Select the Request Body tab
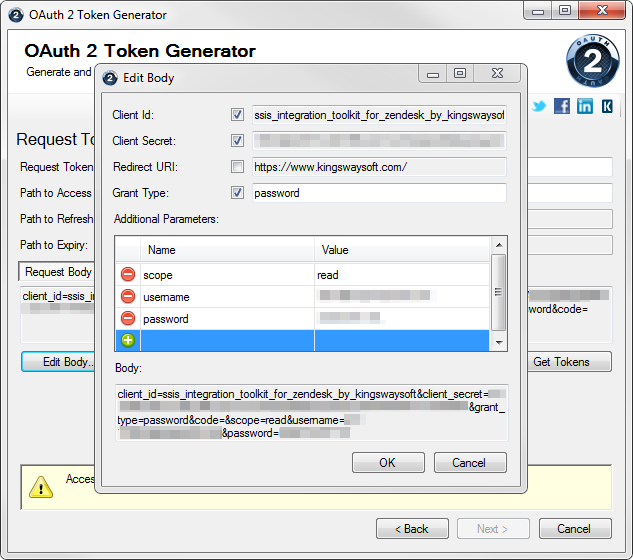633x560 pixels. coord(57,272)
